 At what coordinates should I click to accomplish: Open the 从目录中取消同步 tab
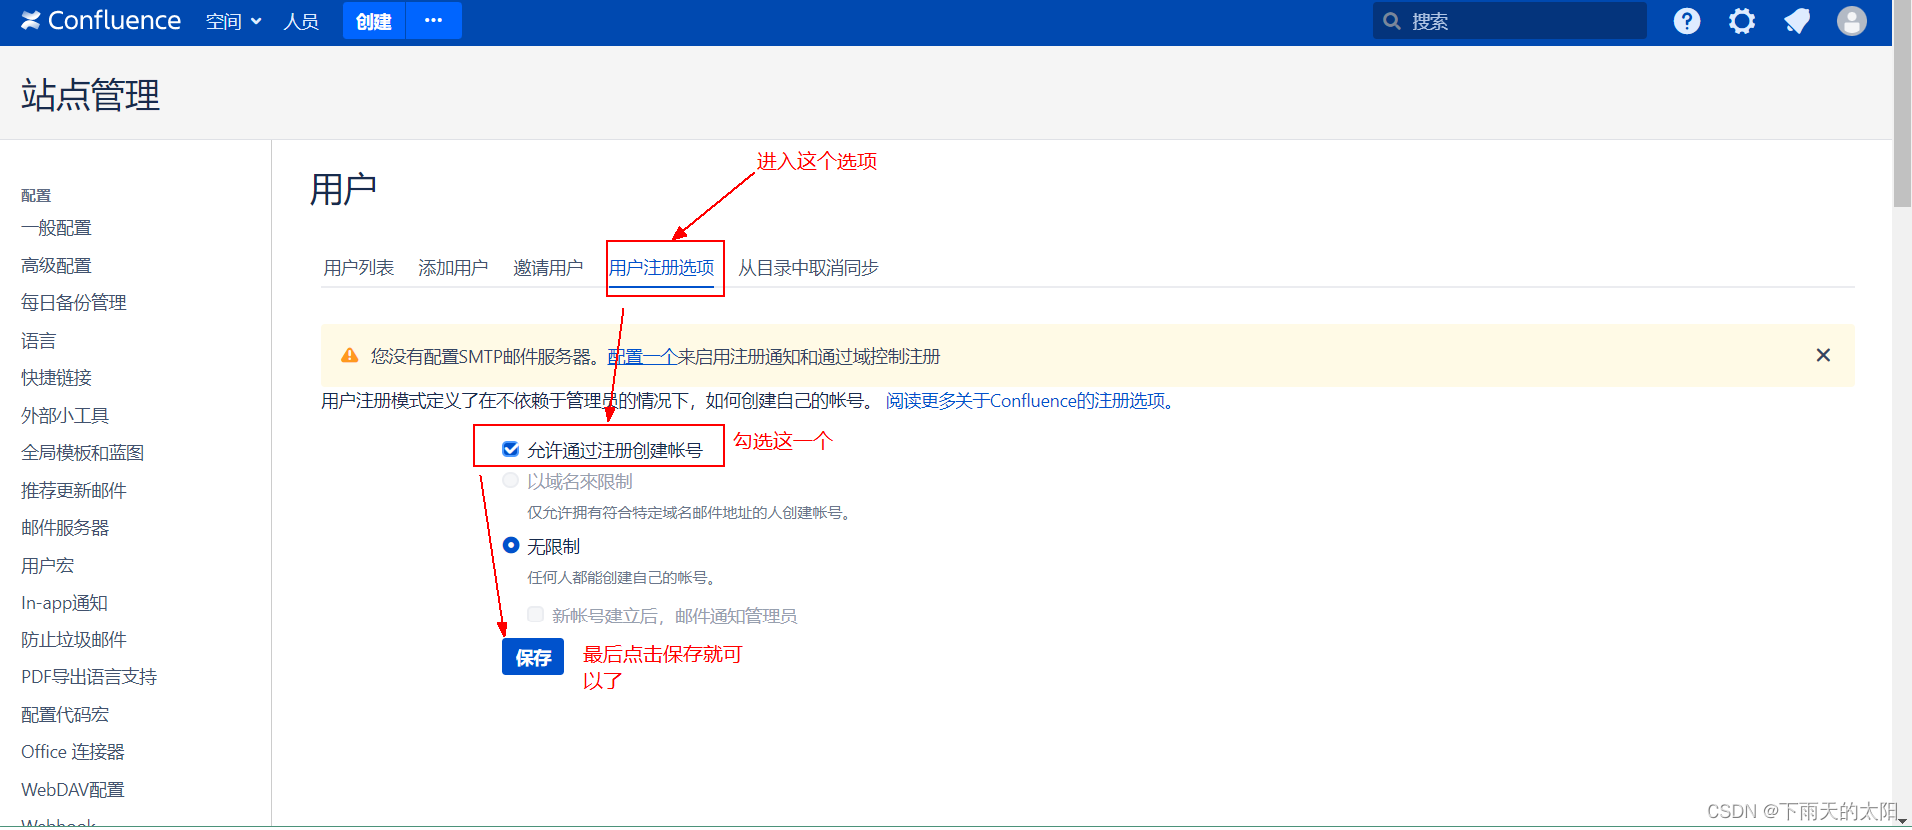808,267
